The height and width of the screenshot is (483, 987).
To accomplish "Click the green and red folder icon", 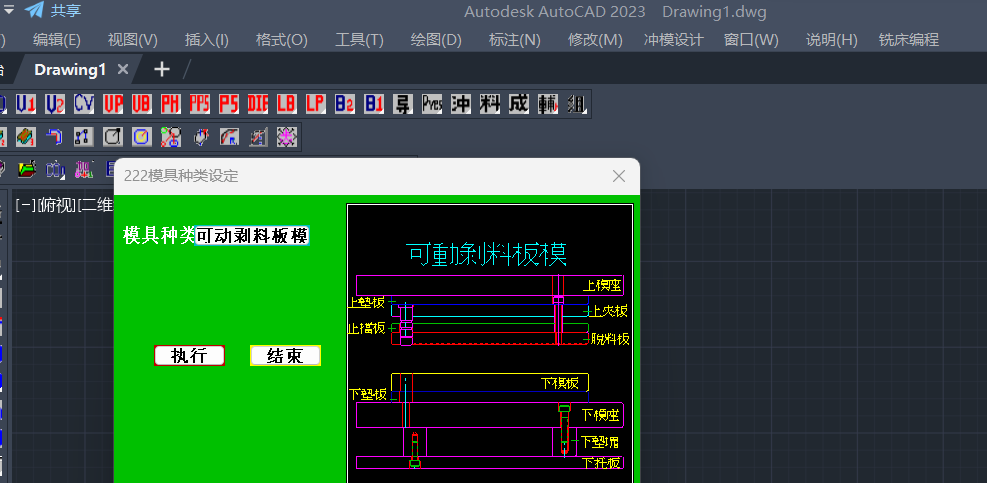I will click(26, 168).
